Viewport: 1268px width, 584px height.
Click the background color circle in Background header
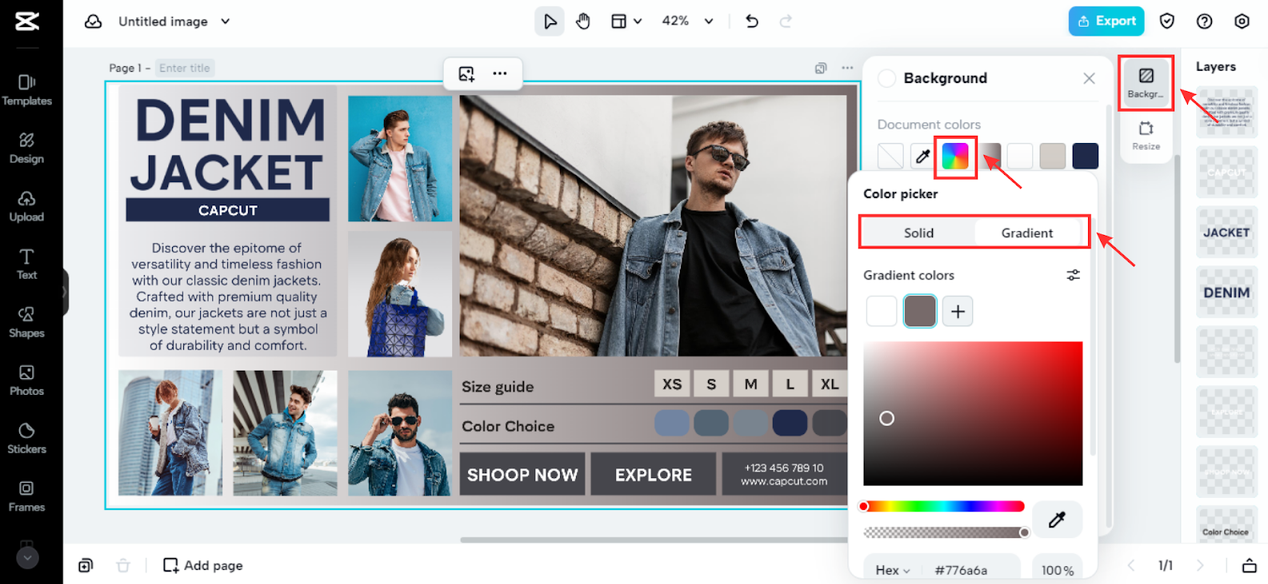click(x=886, y=78)
